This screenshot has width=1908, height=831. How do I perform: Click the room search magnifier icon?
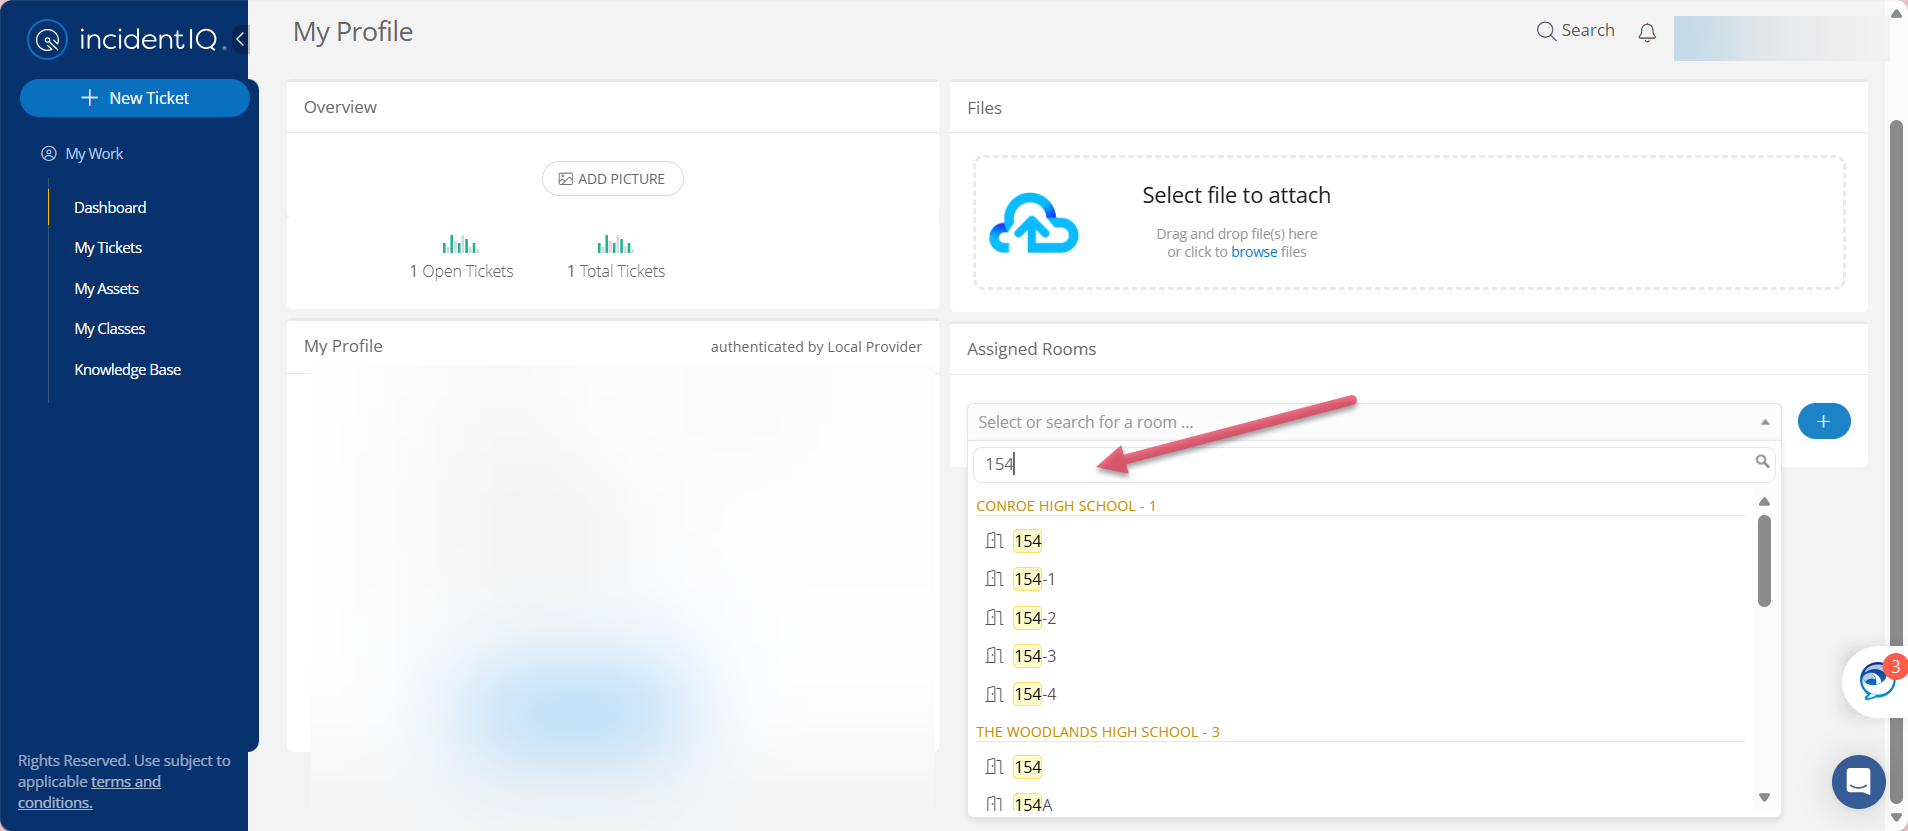pyautogui.click(x=1762, y=461)
